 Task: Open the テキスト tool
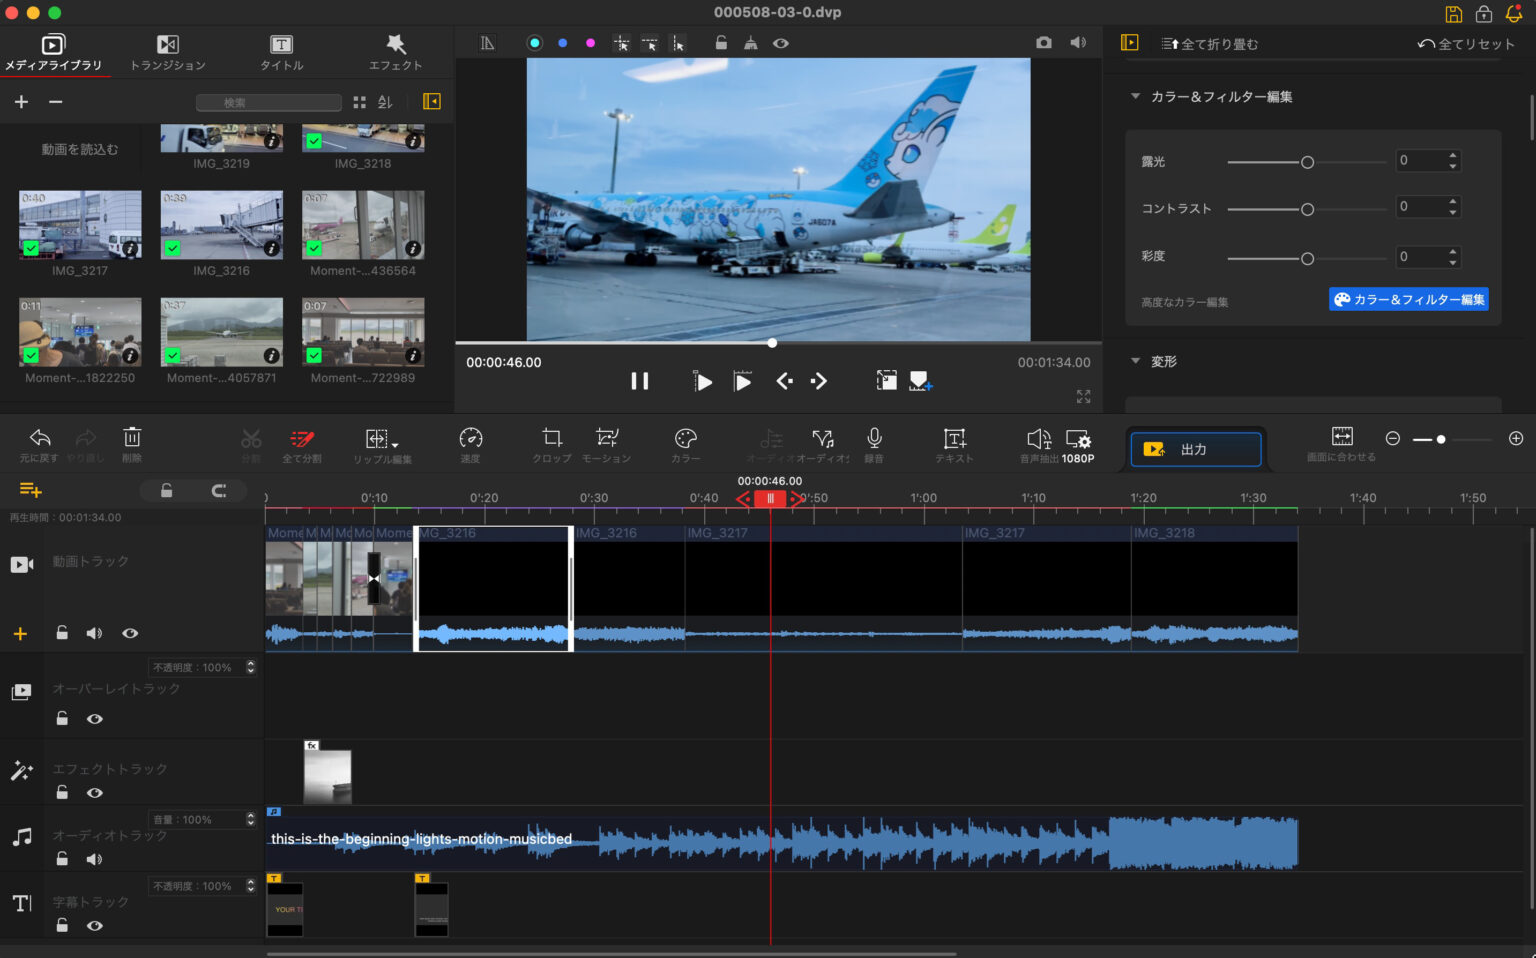954,444
